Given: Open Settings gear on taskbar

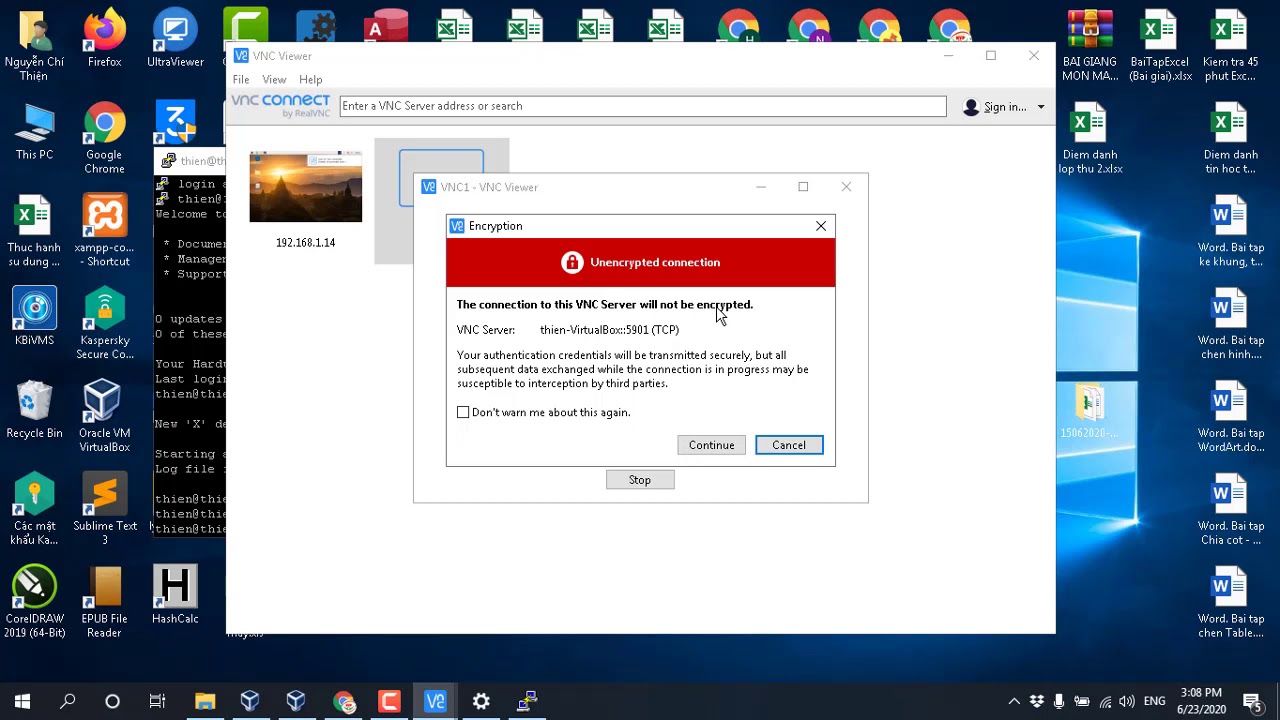Looking at the screenshot, I should 481,701.
